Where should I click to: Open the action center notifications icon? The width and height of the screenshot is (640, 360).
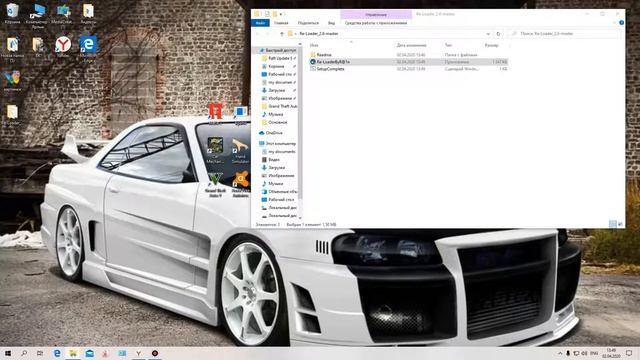629,353
